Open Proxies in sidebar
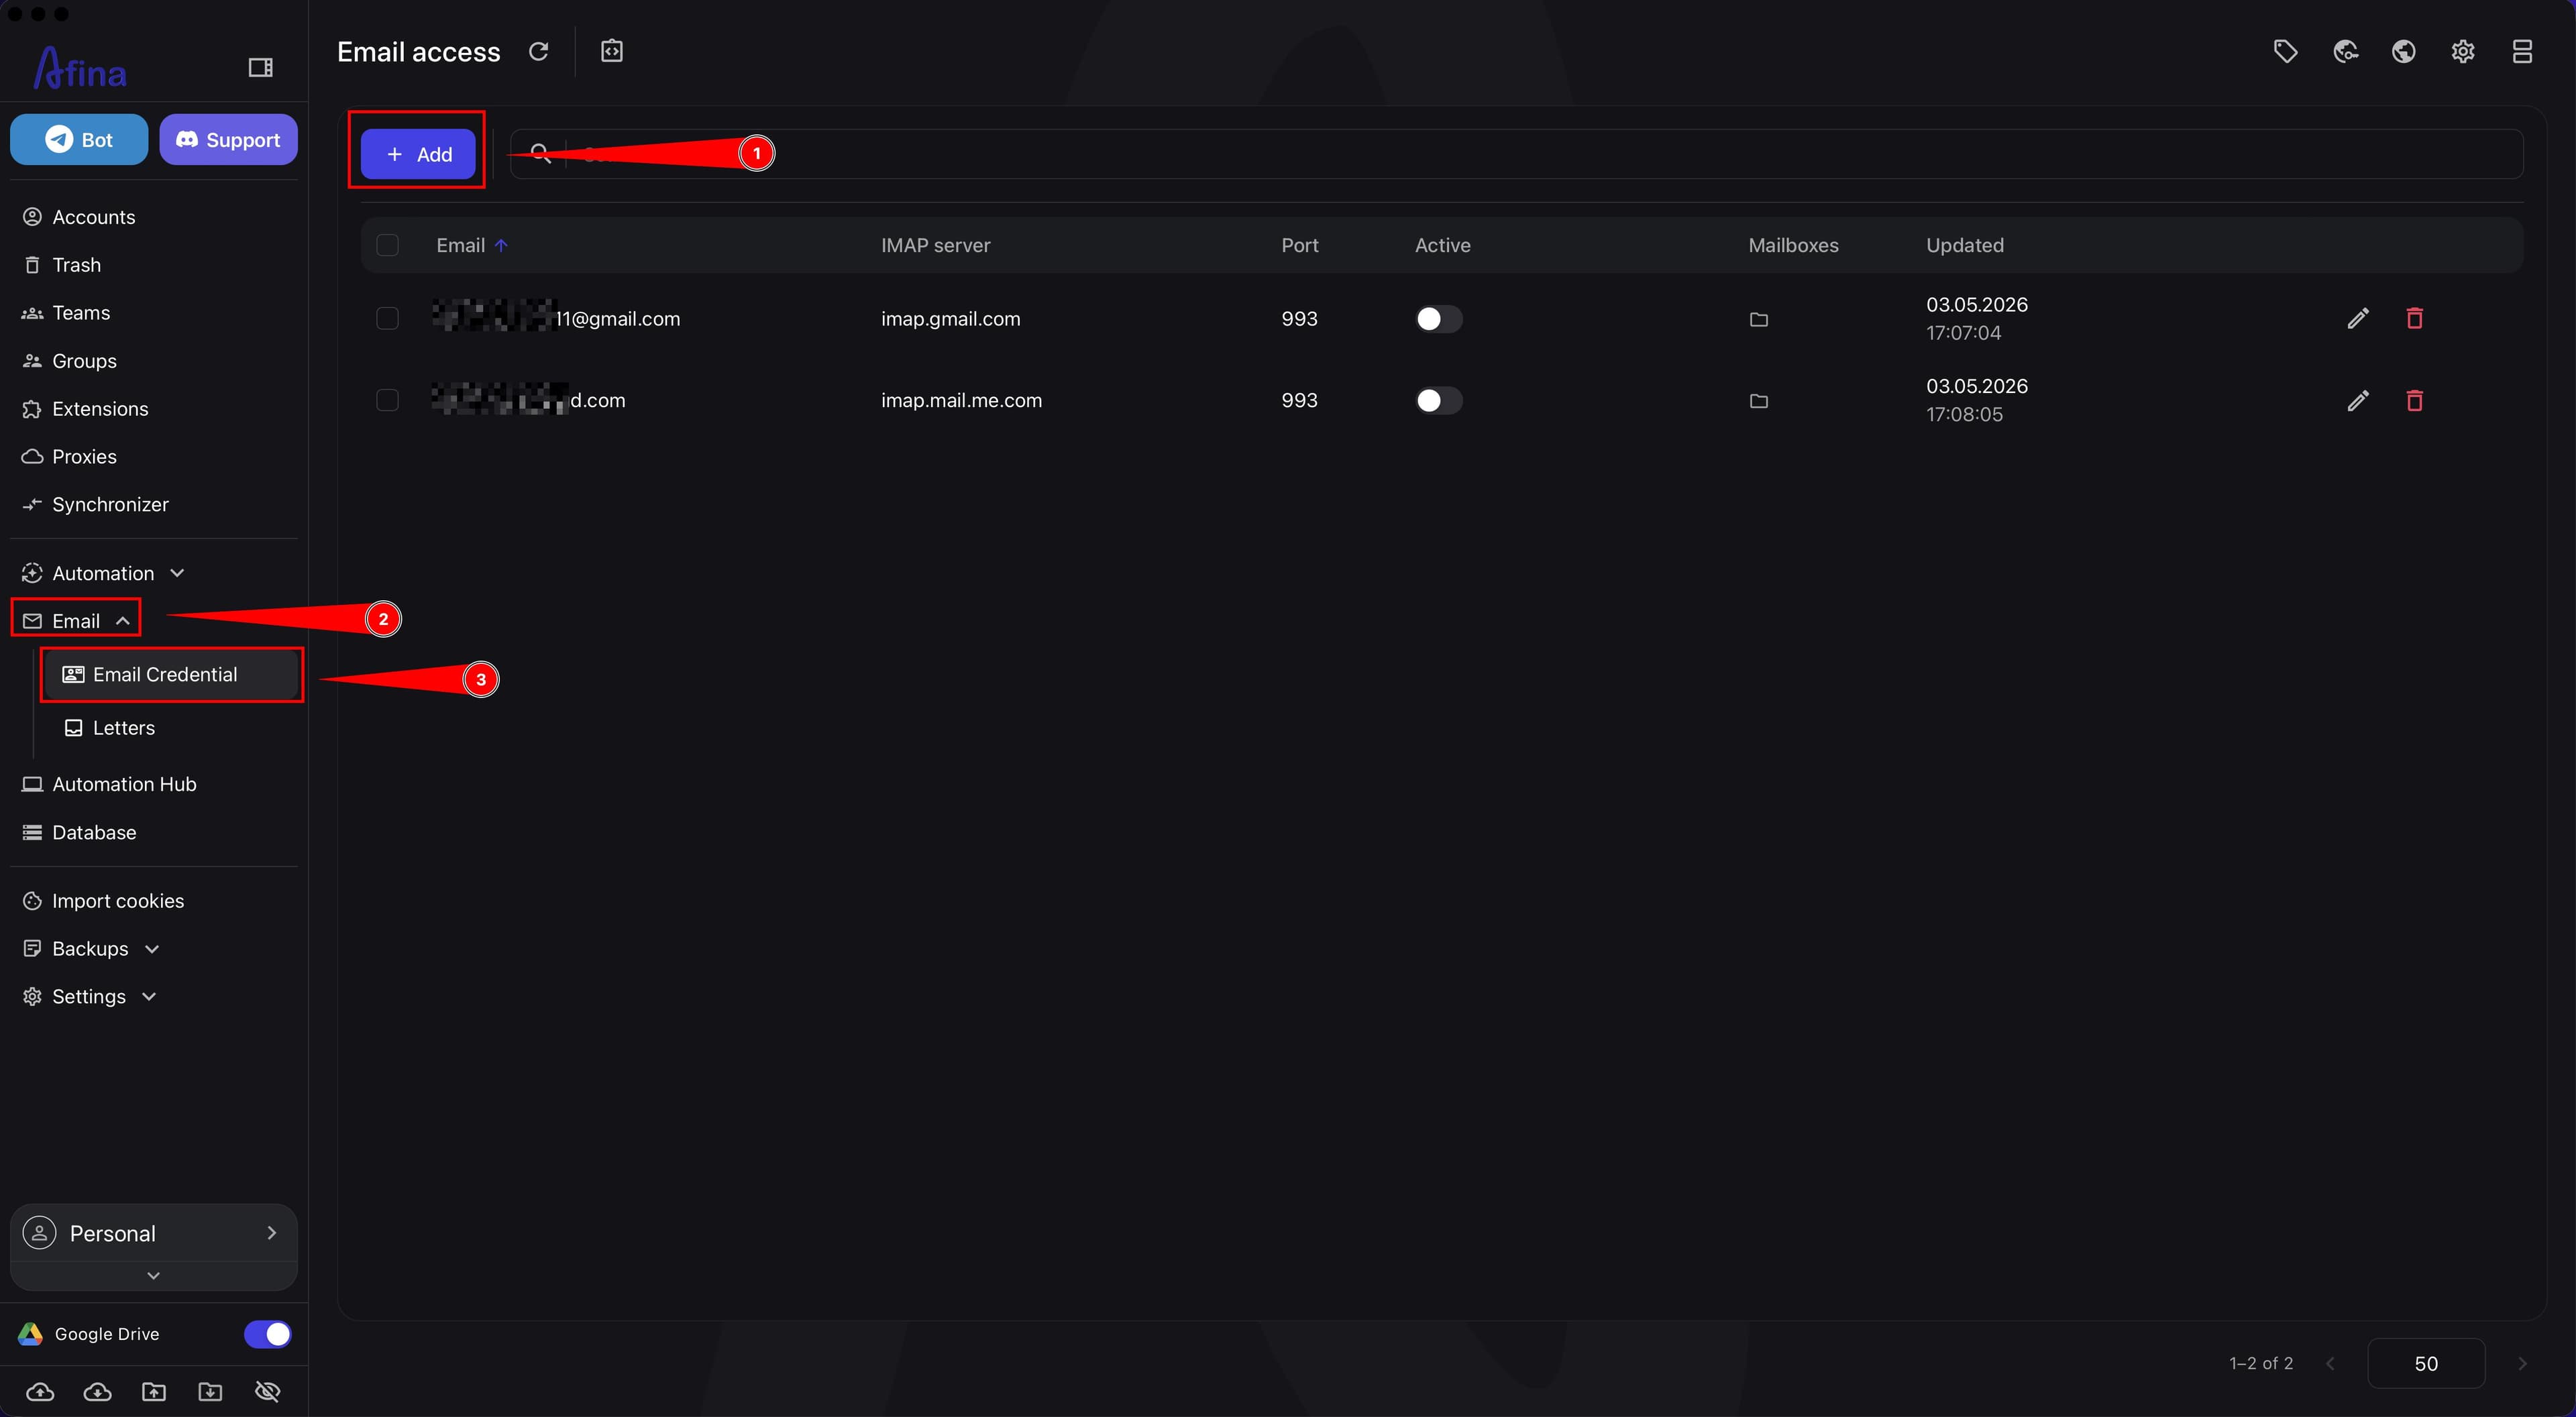The image size is (2576, 1417). 84,457
